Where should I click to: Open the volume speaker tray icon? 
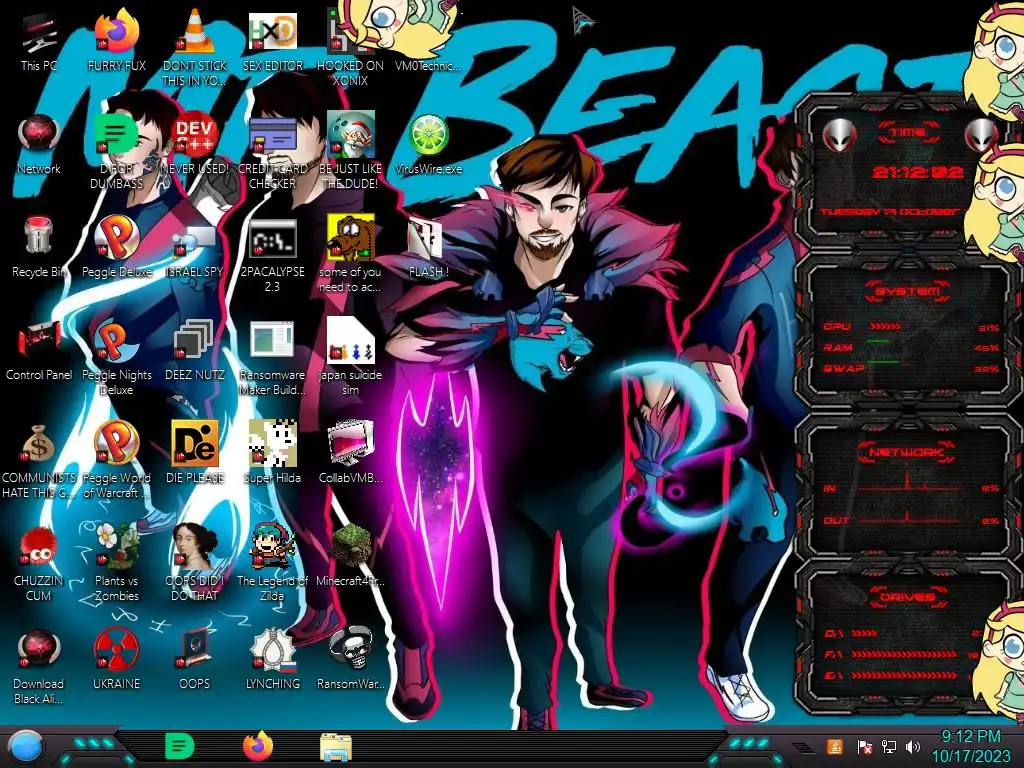[913, 746]
